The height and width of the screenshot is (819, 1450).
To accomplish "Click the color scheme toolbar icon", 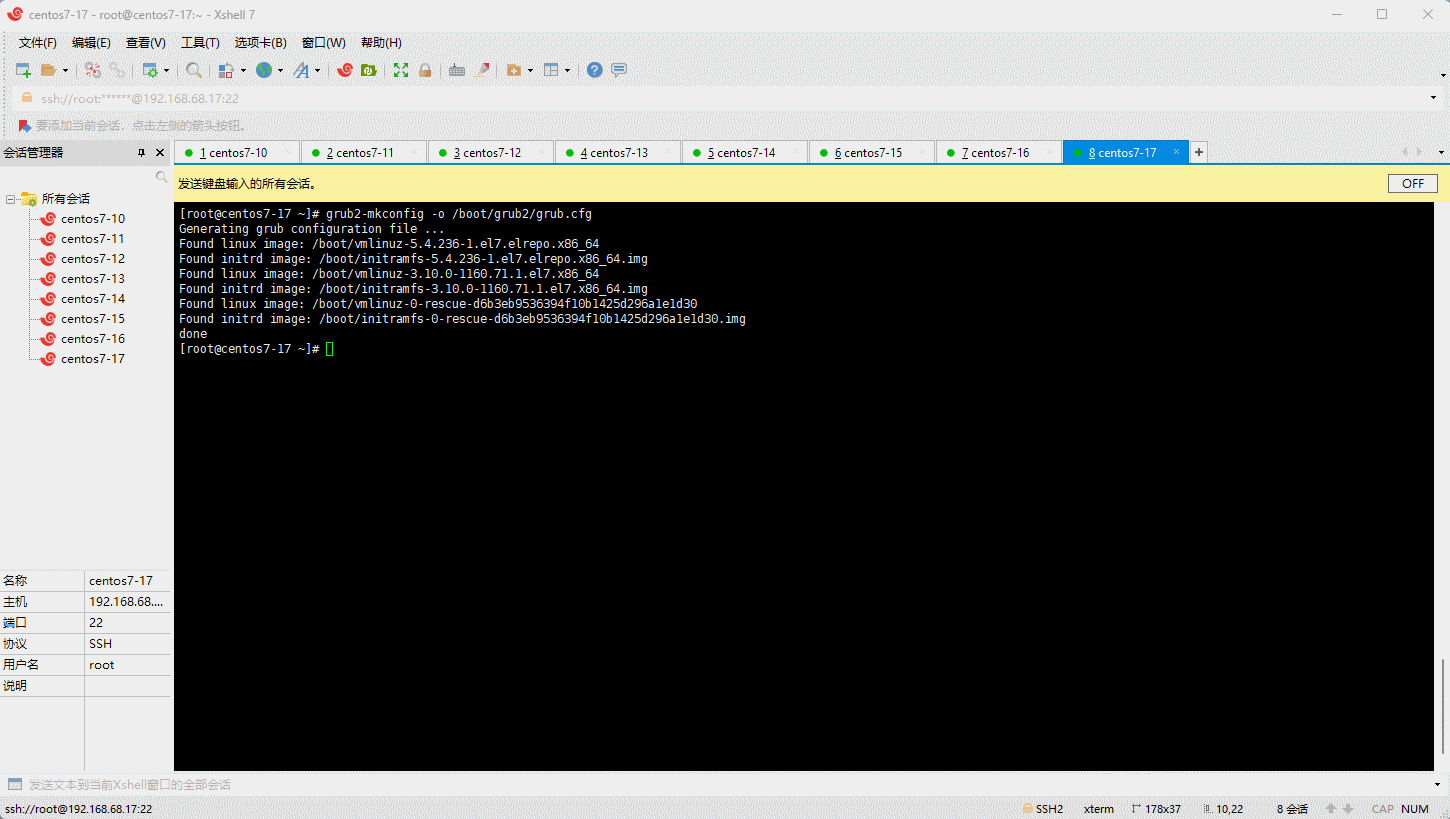I will pos(226,70).
